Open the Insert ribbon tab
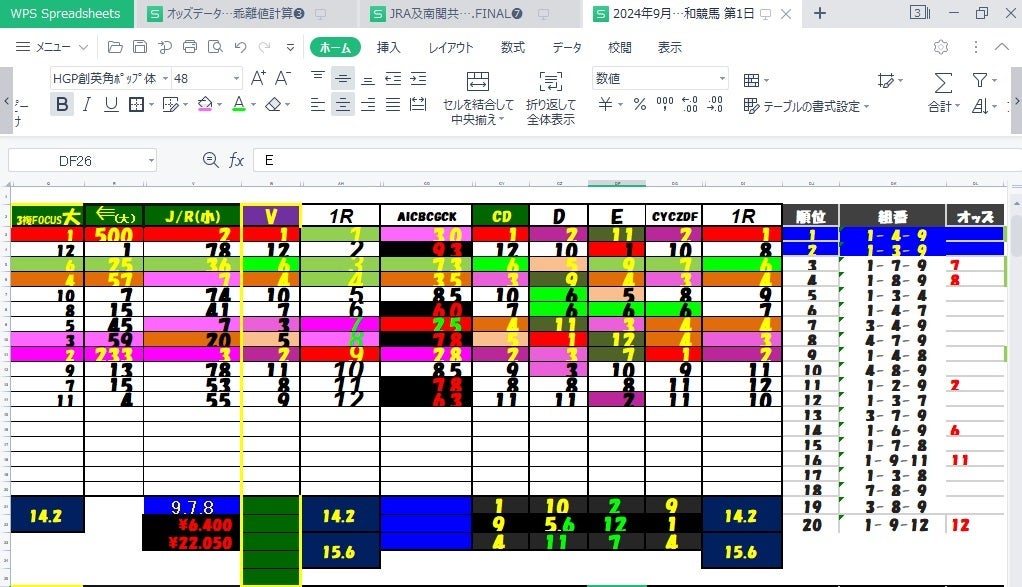This screenshot has height=587, width=1022. pos(388,47)
